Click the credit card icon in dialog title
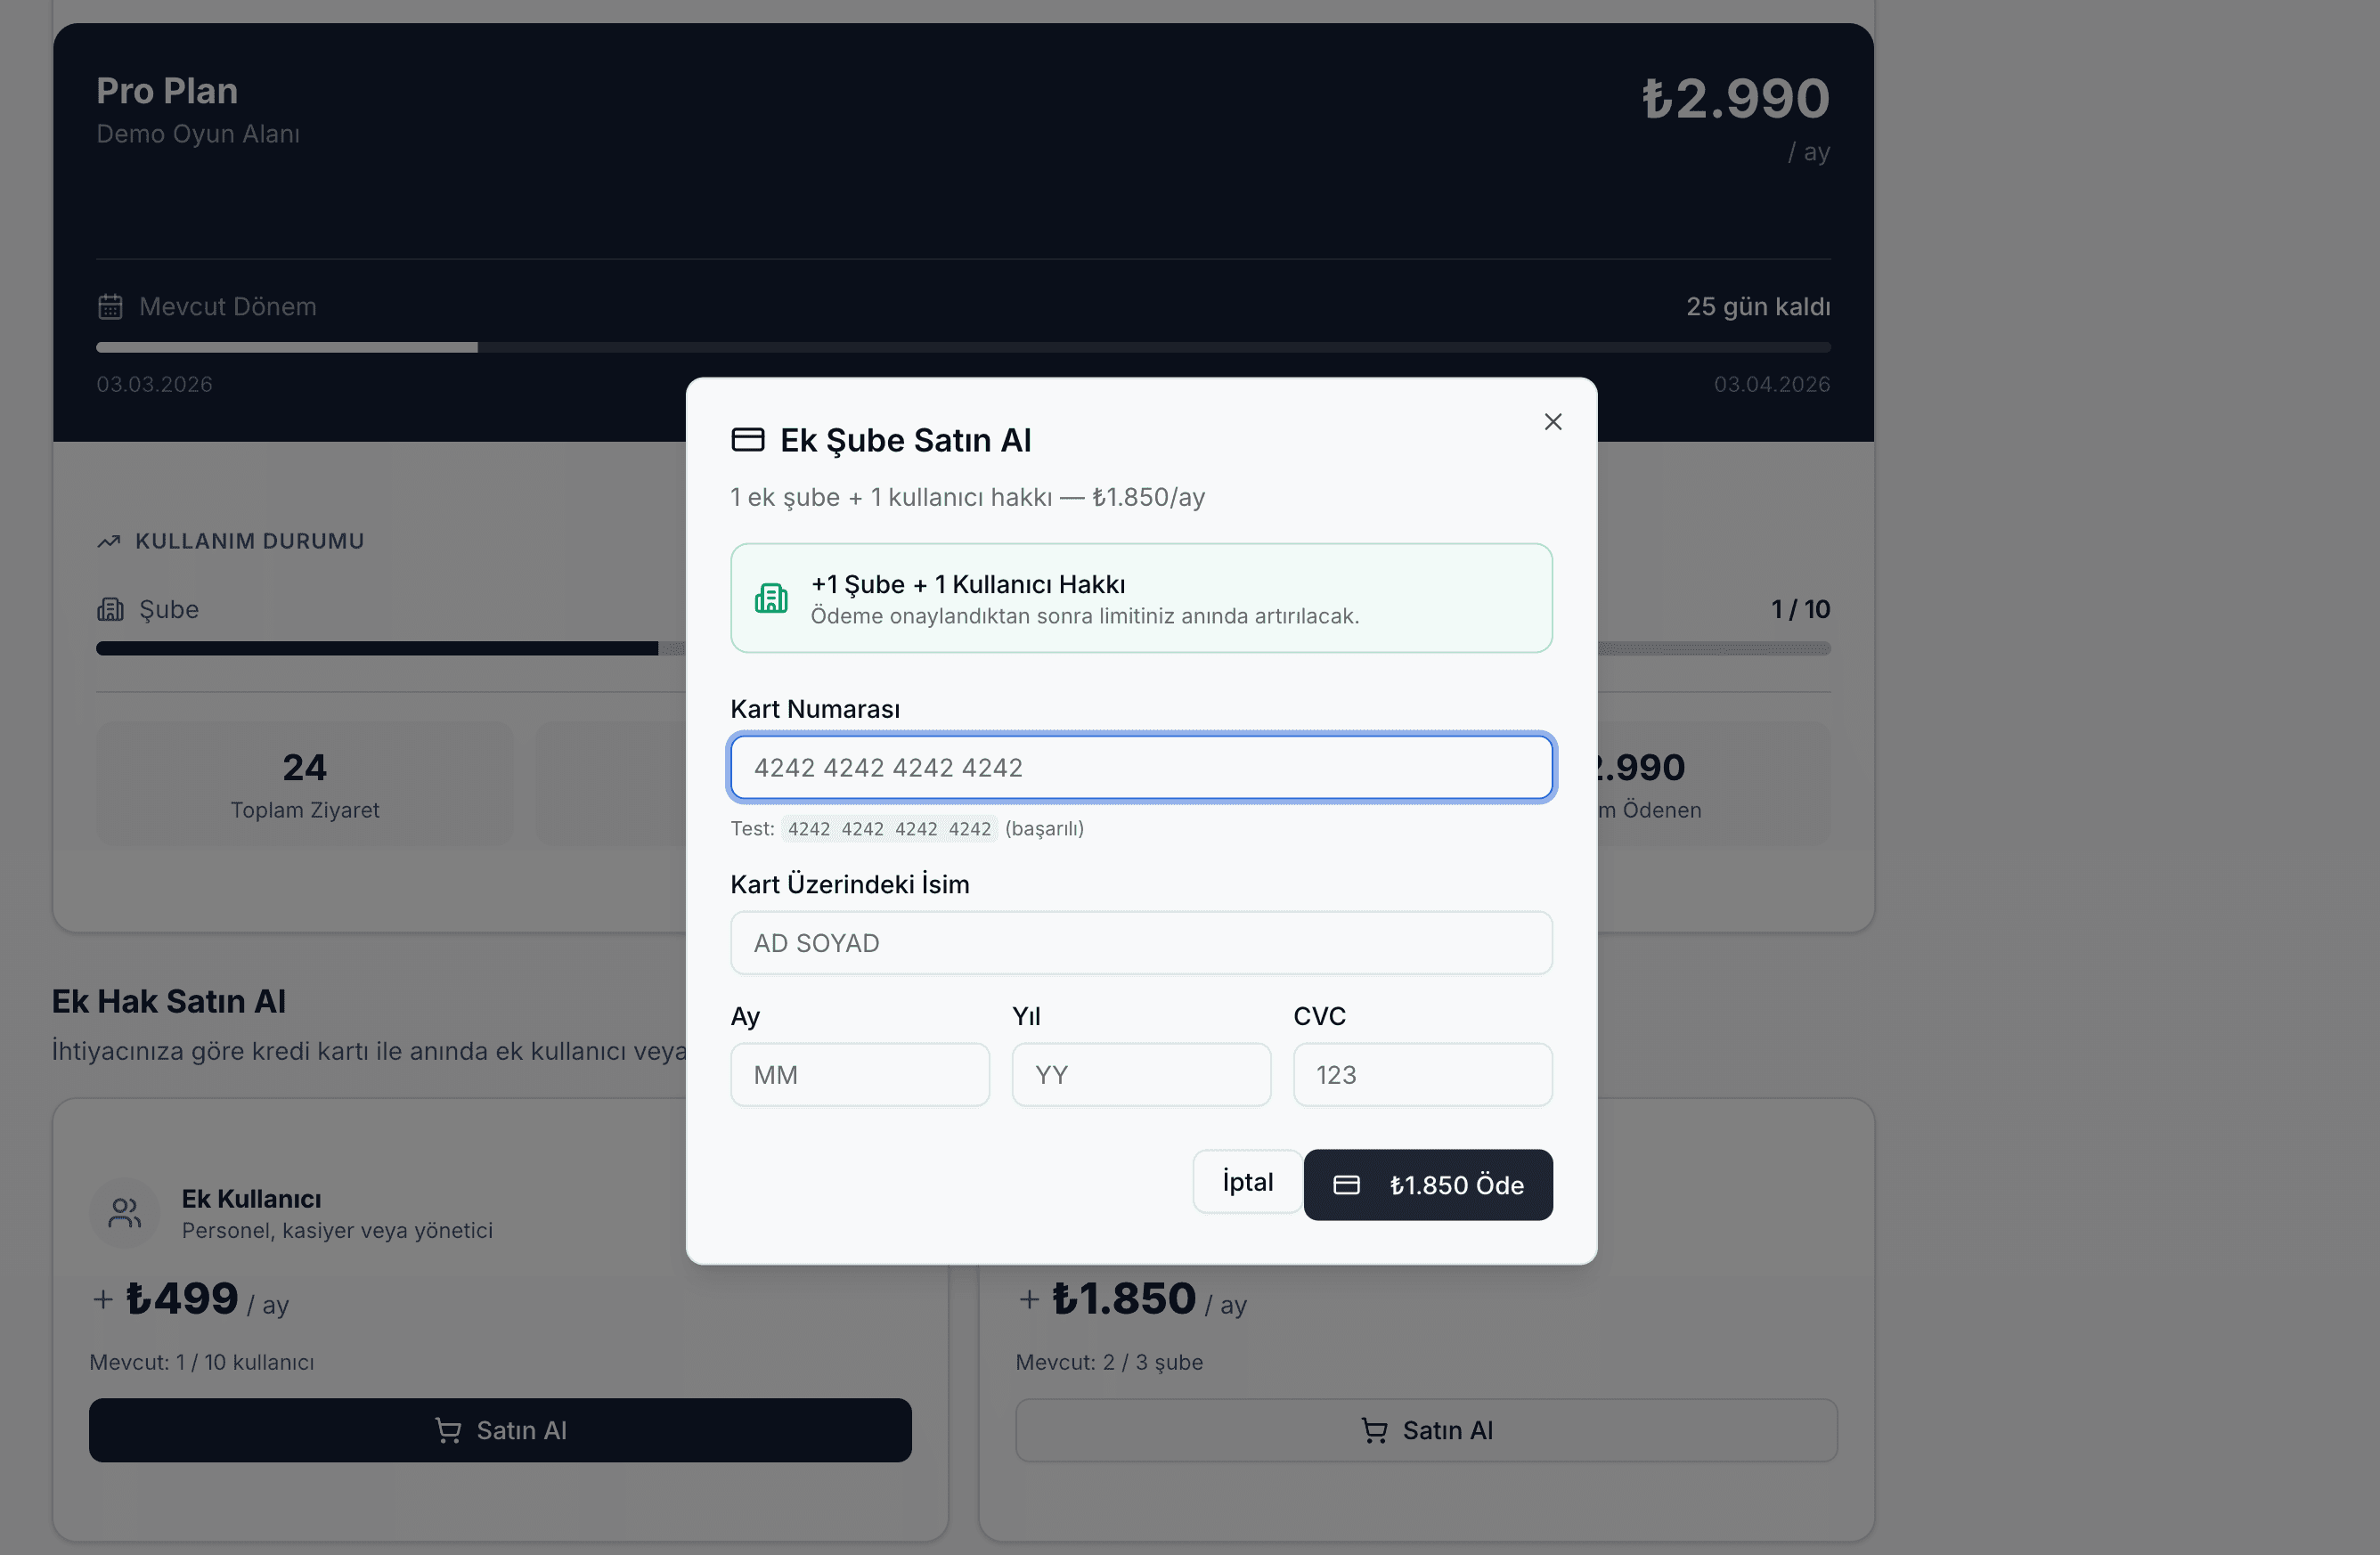The height and width of the screenshot is (1555, 2380). pos(747,440)
